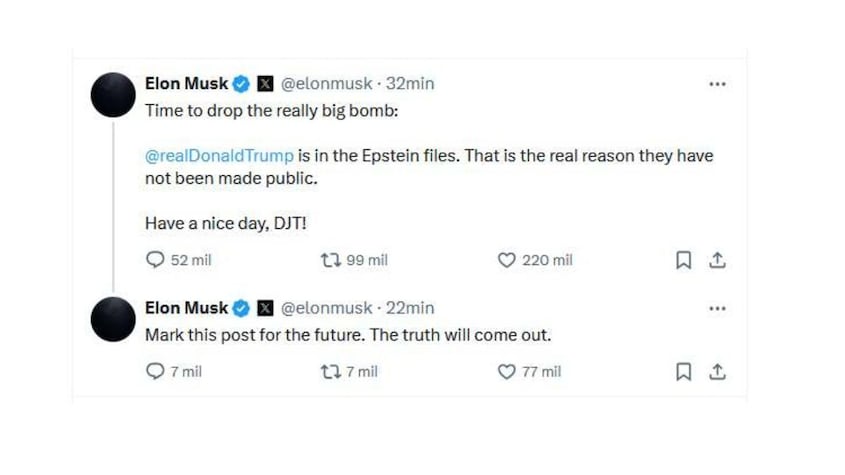Bookmark the 'truth will come out' post
The height and width of the screenshot is (475, 845).
[684, 371]
